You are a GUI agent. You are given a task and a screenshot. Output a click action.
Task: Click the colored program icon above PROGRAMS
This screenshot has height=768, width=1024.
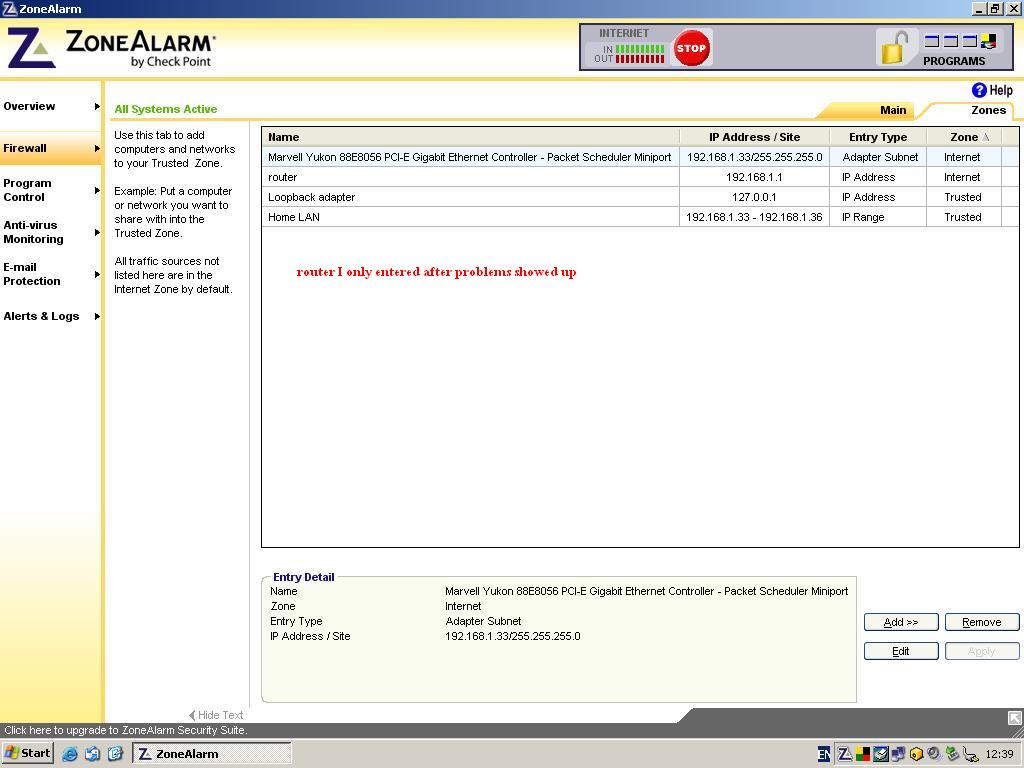tap(989, 42)
